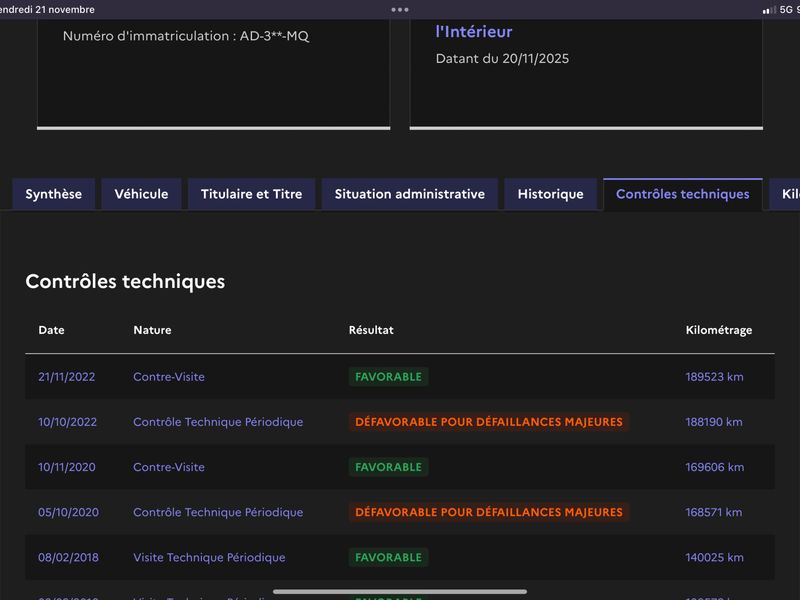Show the Historique tab
This screenshot has width=800, height=600.
point(550,194)
